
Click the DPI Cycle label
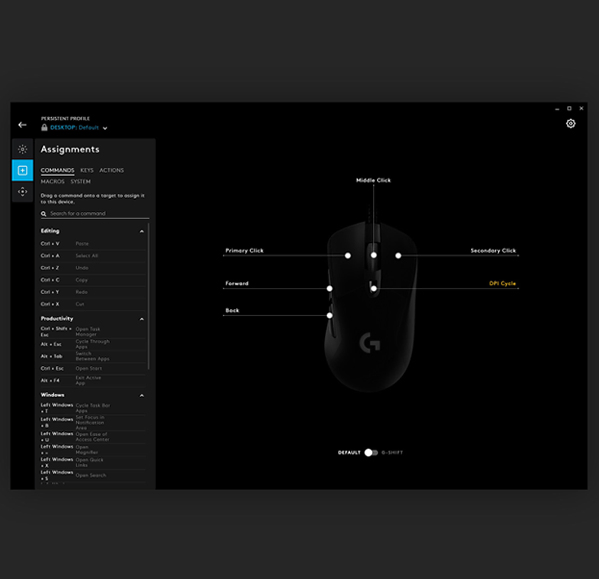click(x=502, y=283)
